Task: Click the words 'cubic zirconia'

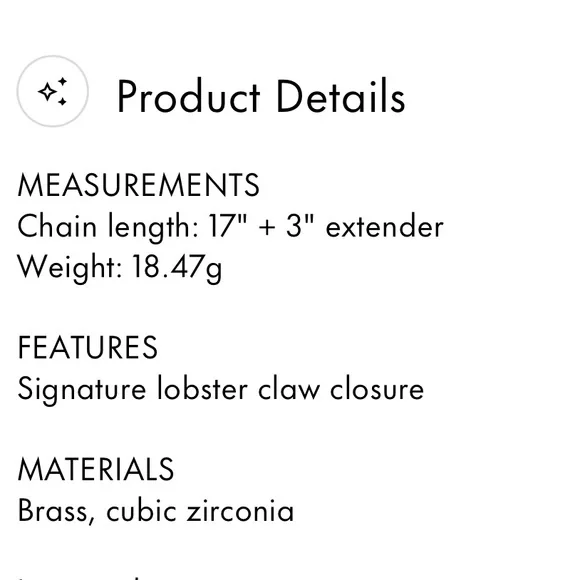Action: [x=200, y=511]
